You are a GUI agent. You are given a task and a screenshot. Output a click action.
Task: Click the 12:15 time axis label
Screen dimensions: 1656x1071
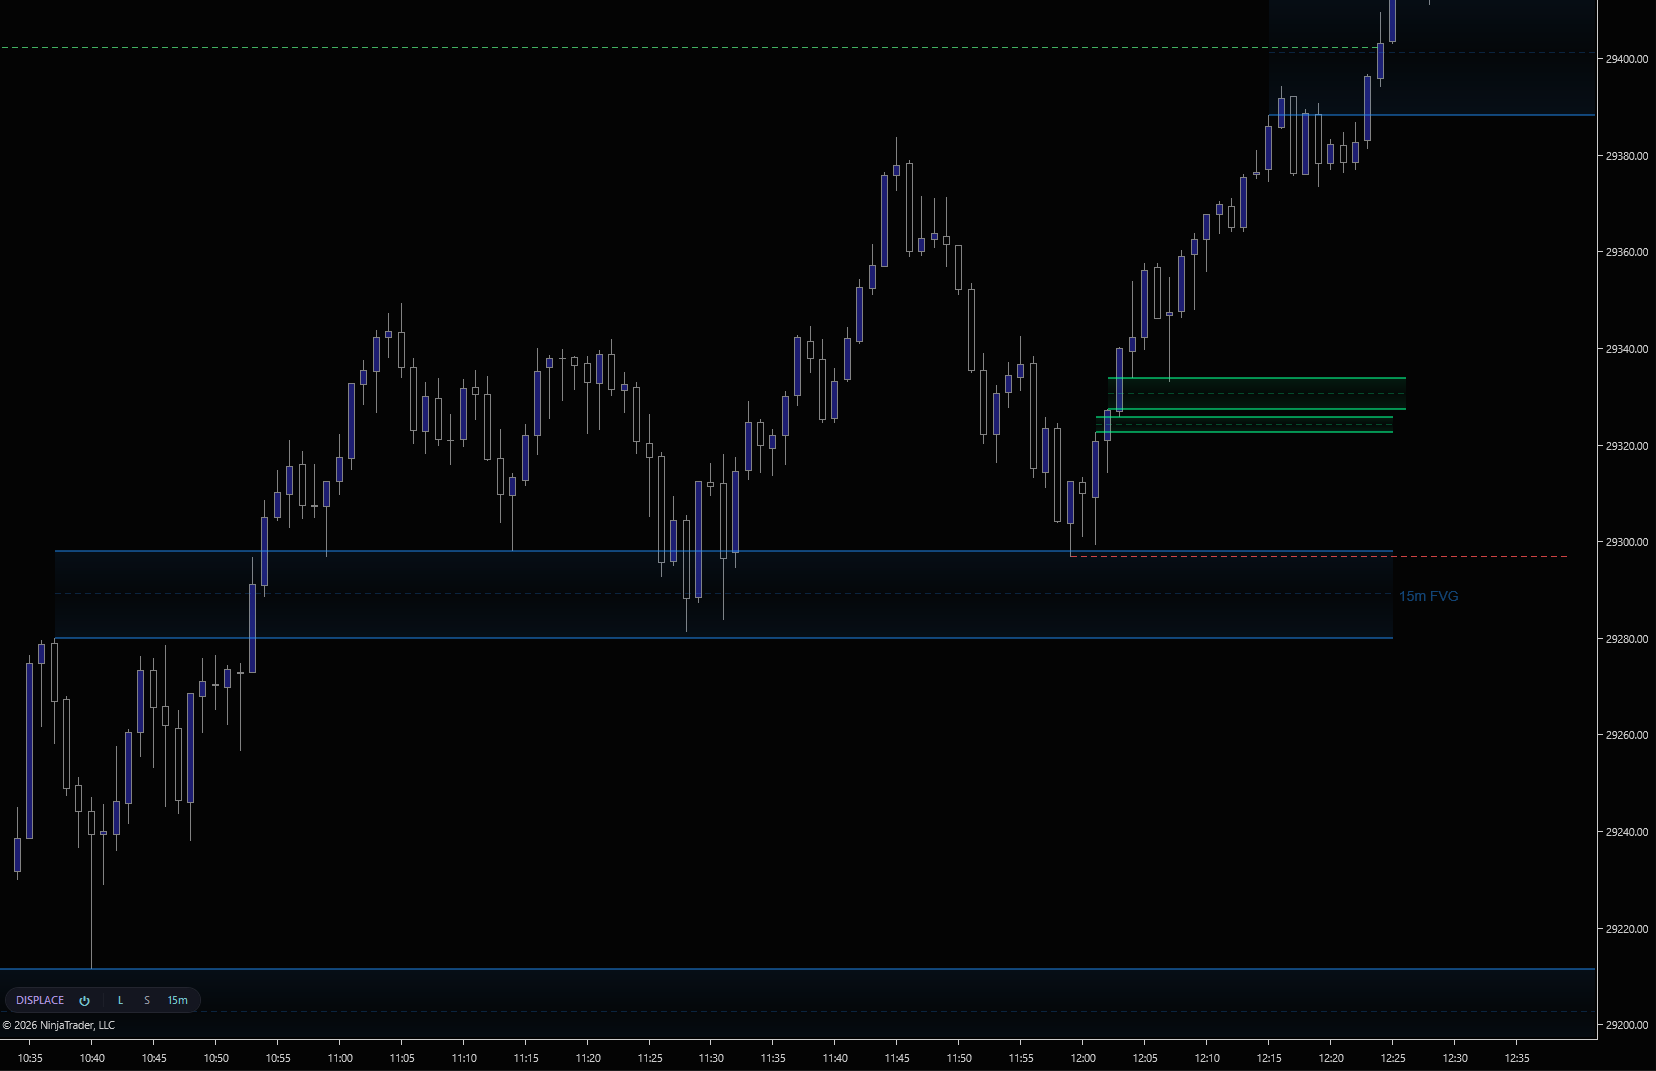(1269, 1058)
